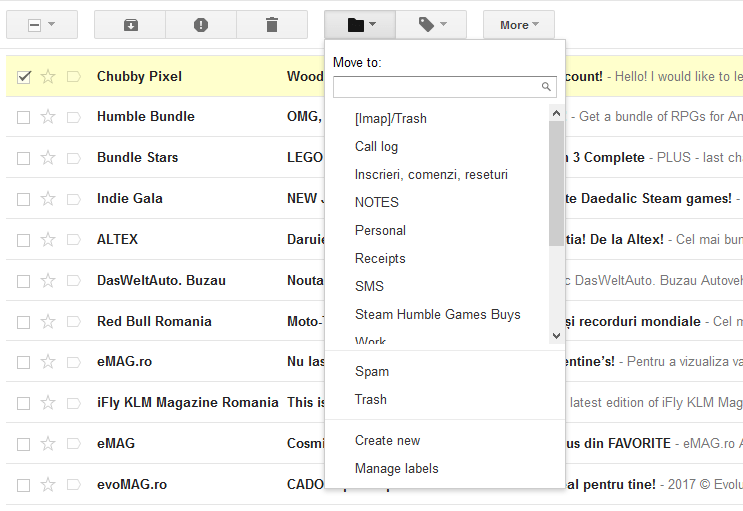Click the label list scroll-down arrow
The width and height of the screenshot is (743, 511).
pos(556,336)
